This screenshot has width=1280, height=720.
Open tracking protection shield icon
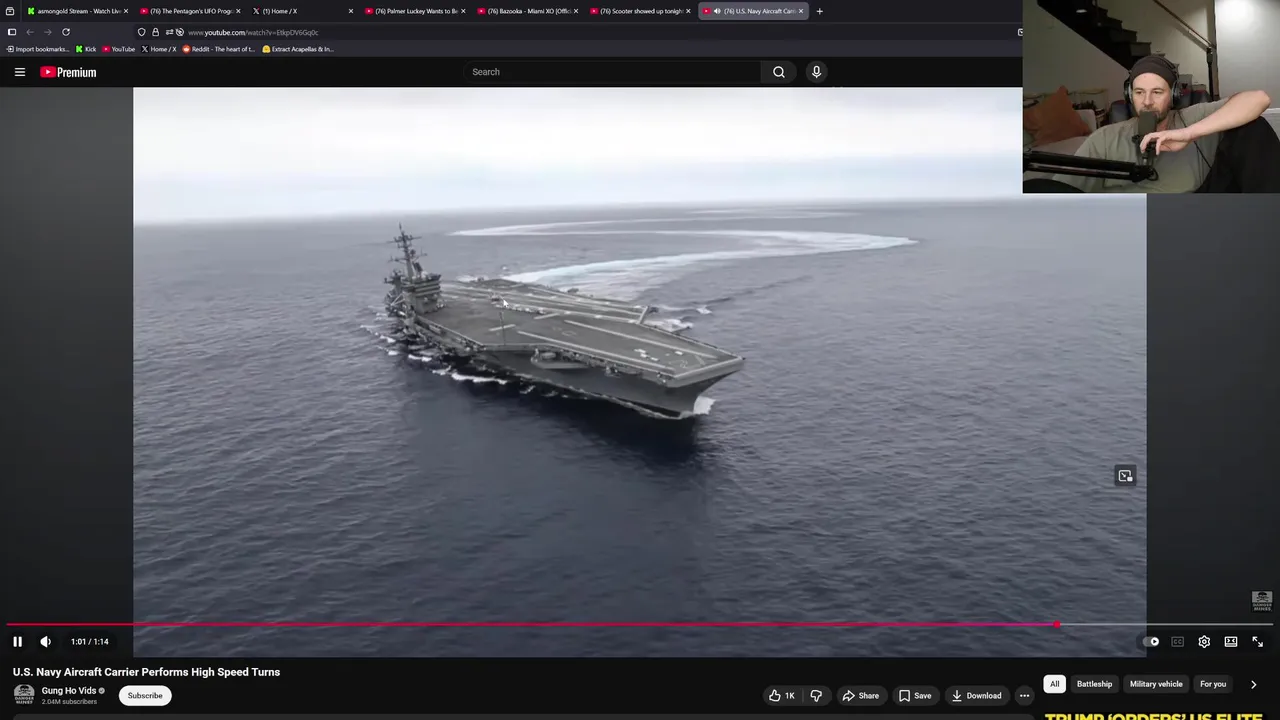pyautogui.click(x=141, y=32)
